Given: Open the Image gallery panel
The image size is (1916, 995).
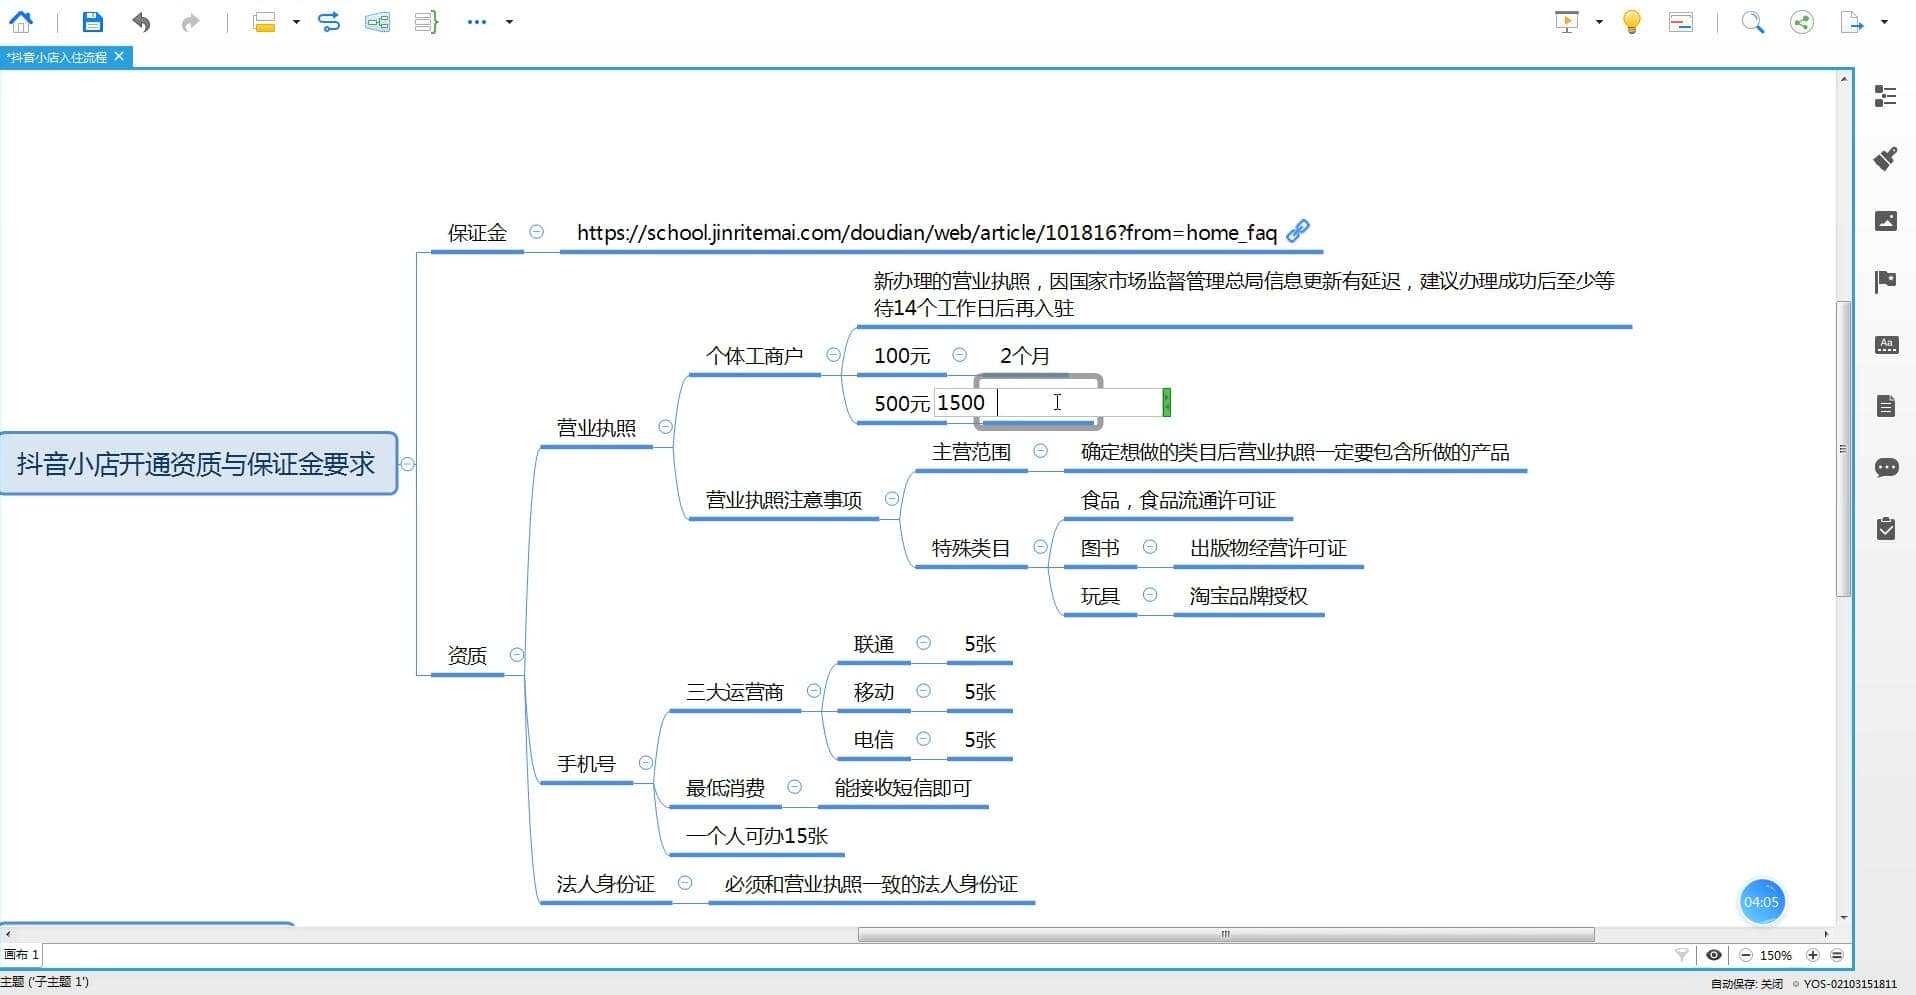Looking at the screenshot, I should pyautogui.click(x=1885, y=220).
